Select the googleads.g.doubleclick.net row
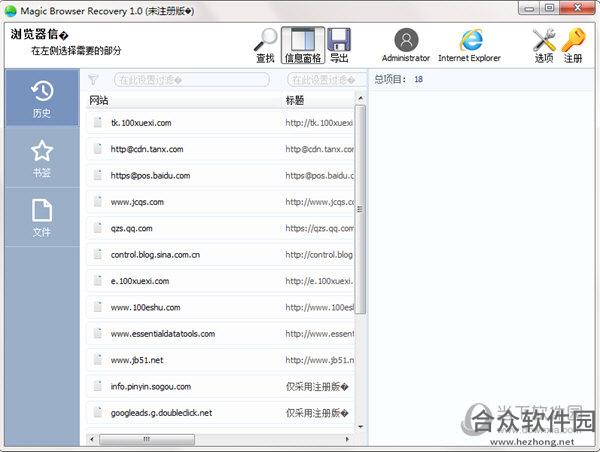The height and width of the screenshot is (452, 600). [220, 413]
